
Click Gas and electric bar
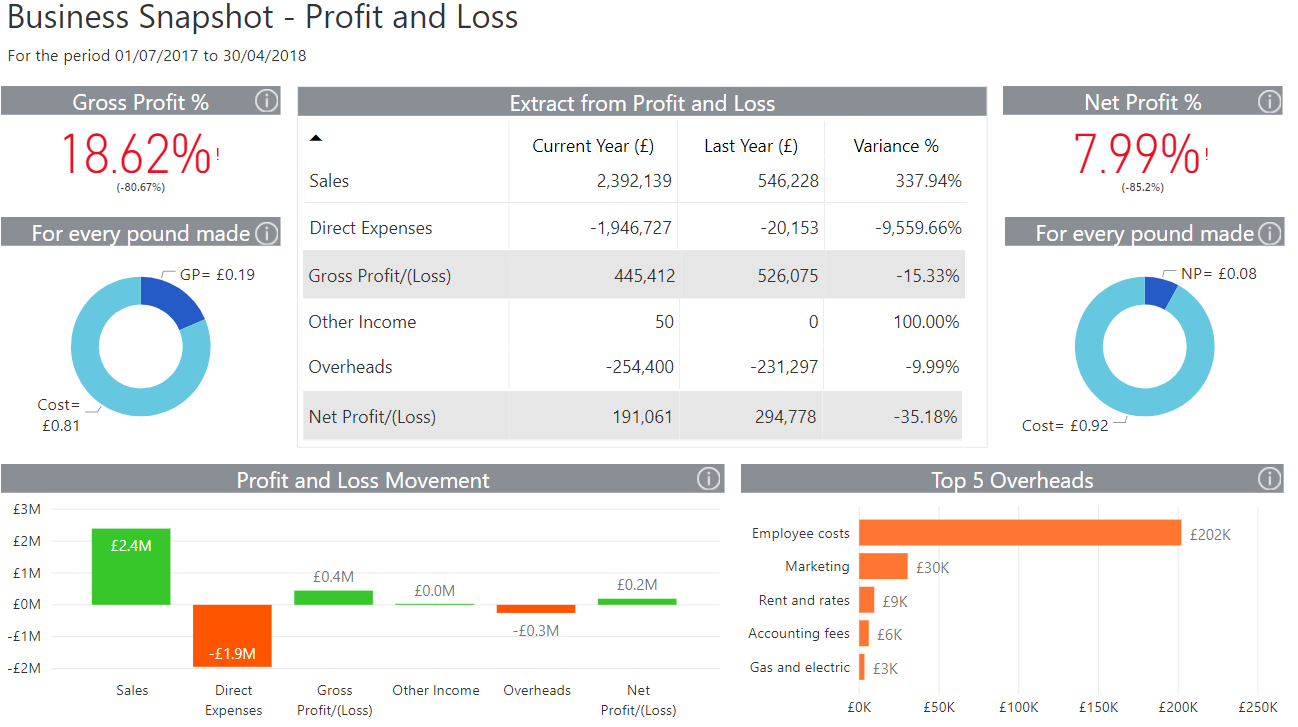[862, 667]
